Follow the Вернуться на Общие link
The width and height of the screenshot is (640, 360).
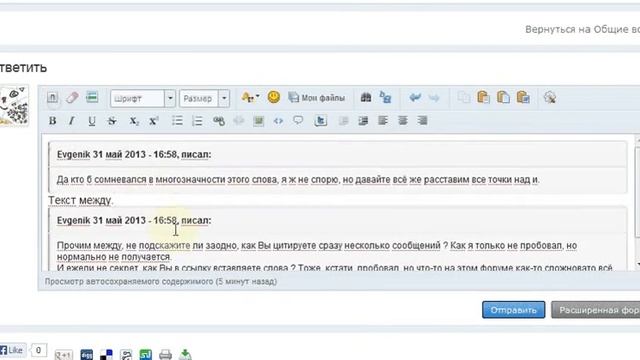tap(582, 29)
